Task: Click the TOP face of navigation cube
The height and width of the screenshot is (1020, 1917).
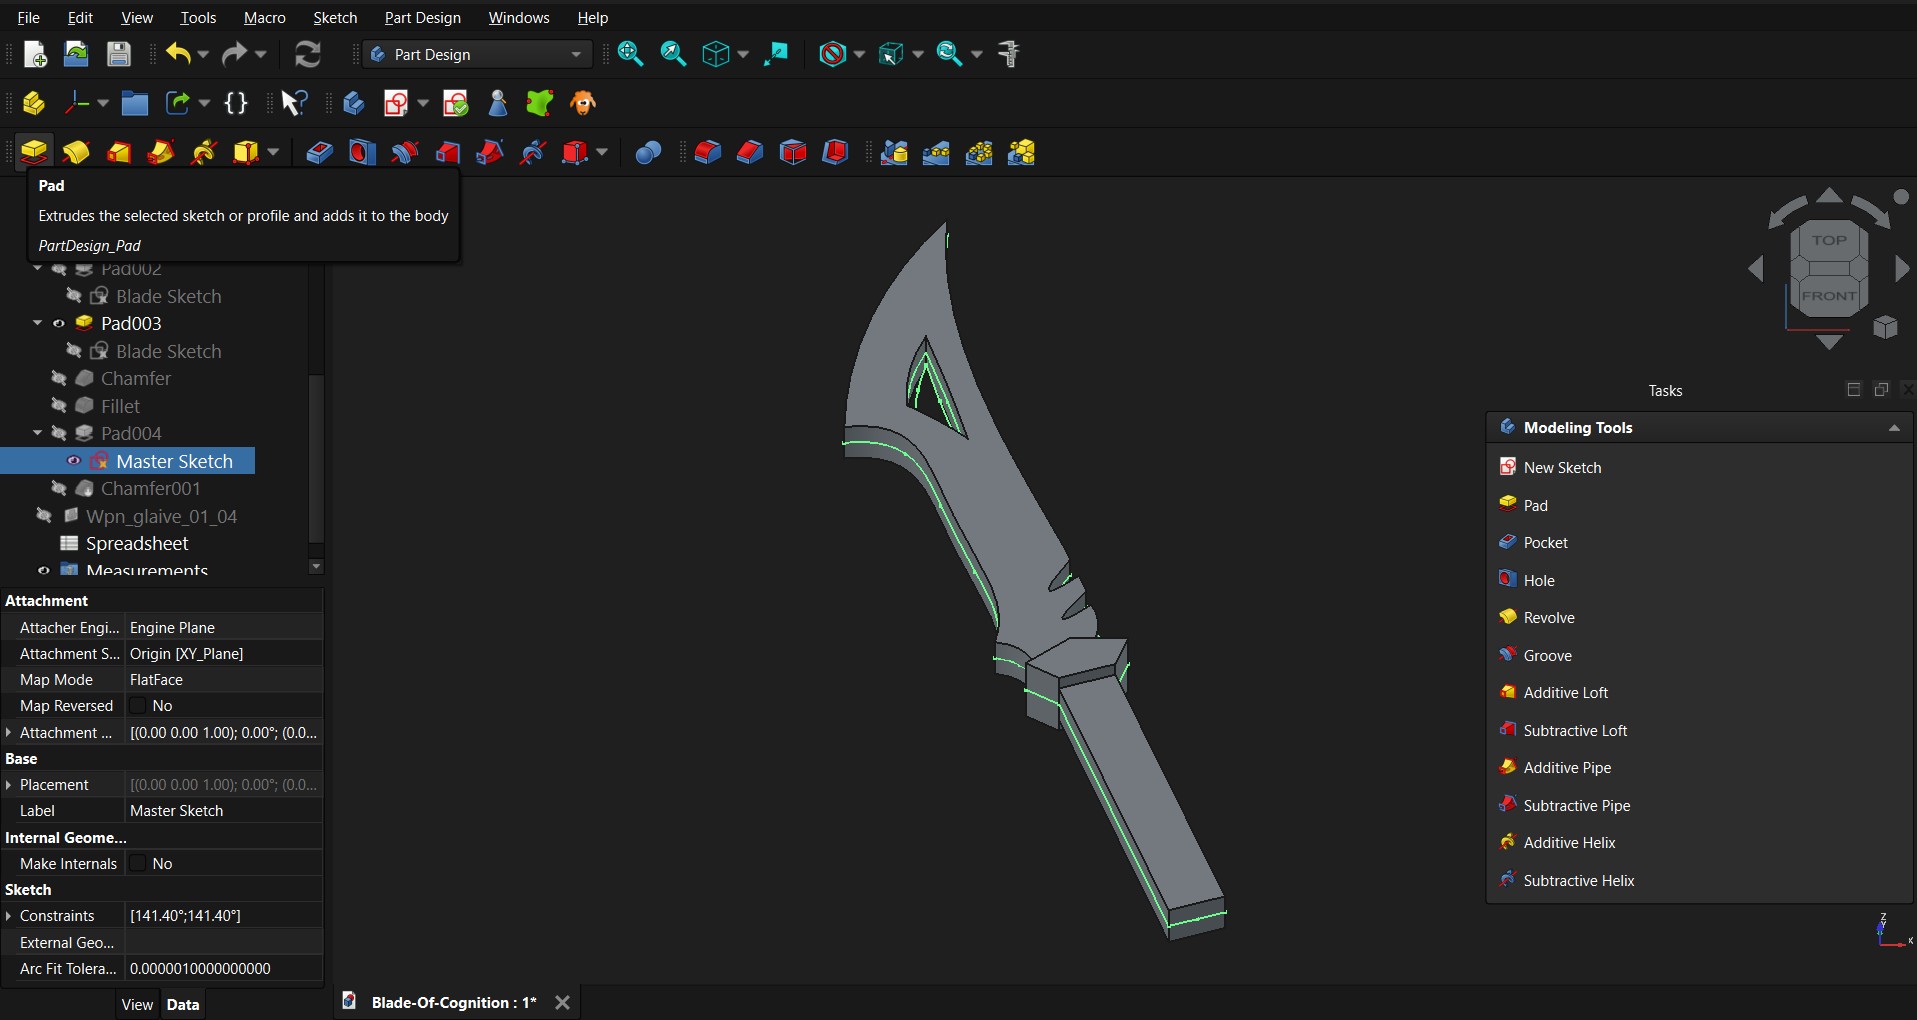Action: [1829, 240]
